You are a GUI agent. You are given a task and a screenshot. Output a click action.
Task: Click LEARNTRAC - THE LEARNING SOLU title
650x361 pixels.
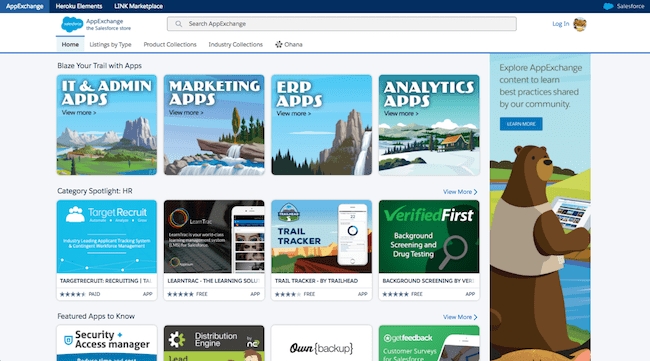pos(213,281)
